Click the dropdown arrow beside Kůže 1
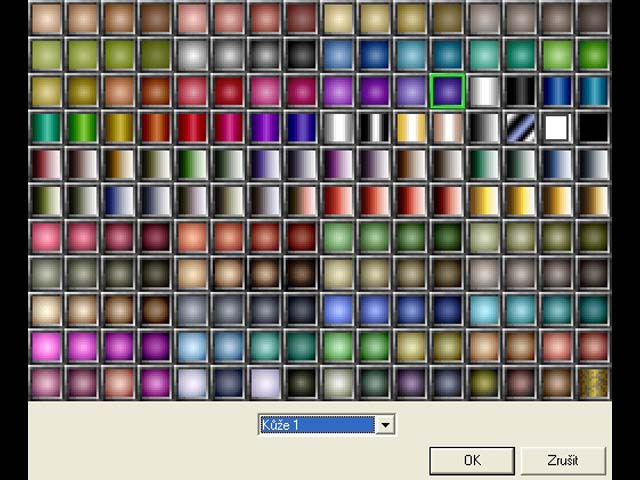 385,425
